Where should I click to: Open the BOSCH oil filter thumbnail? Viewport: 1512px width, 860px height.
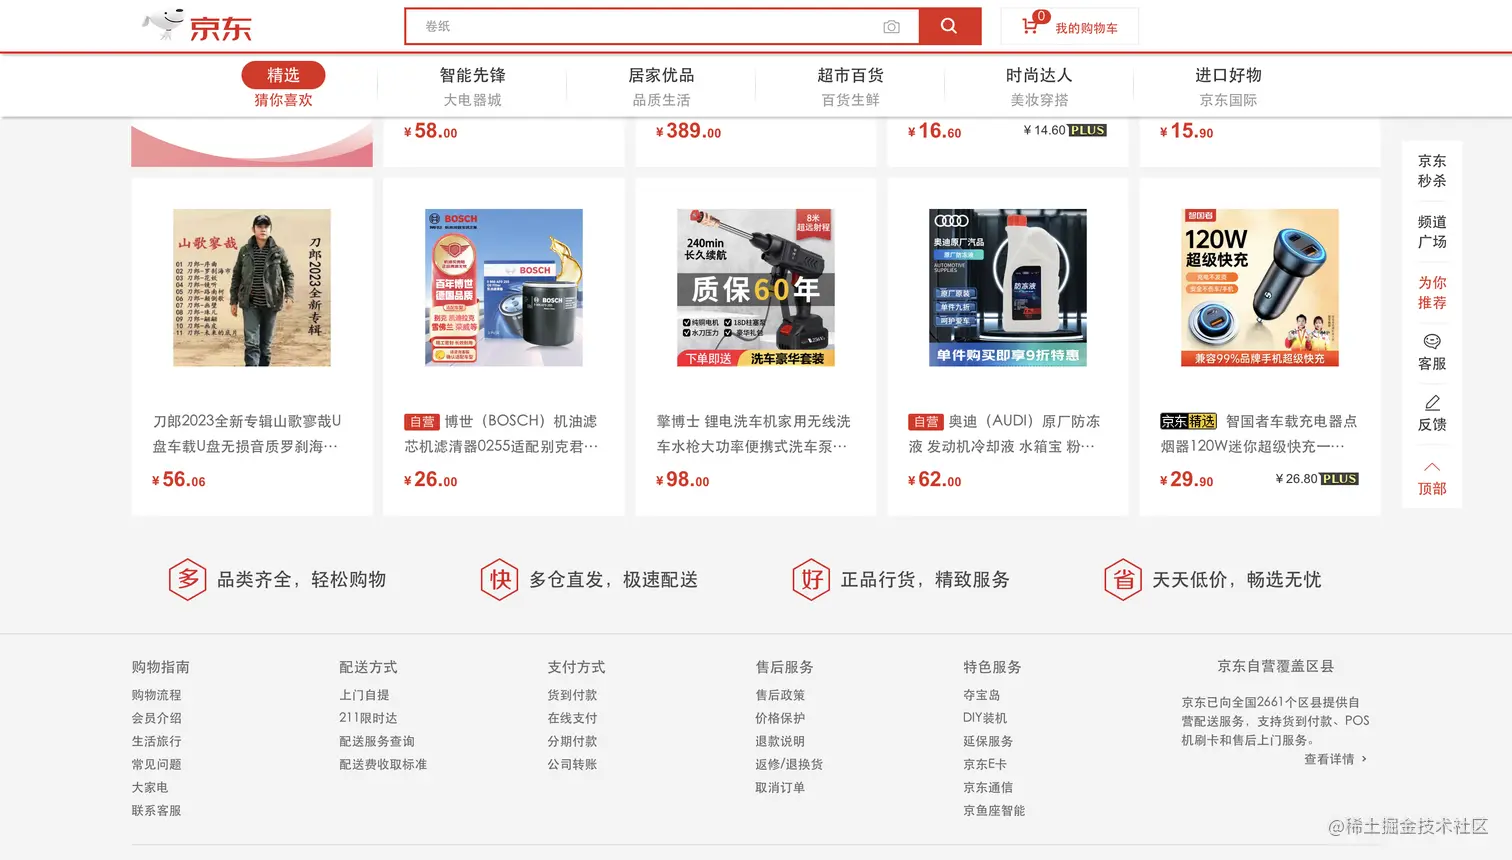(x=504, y=287)
